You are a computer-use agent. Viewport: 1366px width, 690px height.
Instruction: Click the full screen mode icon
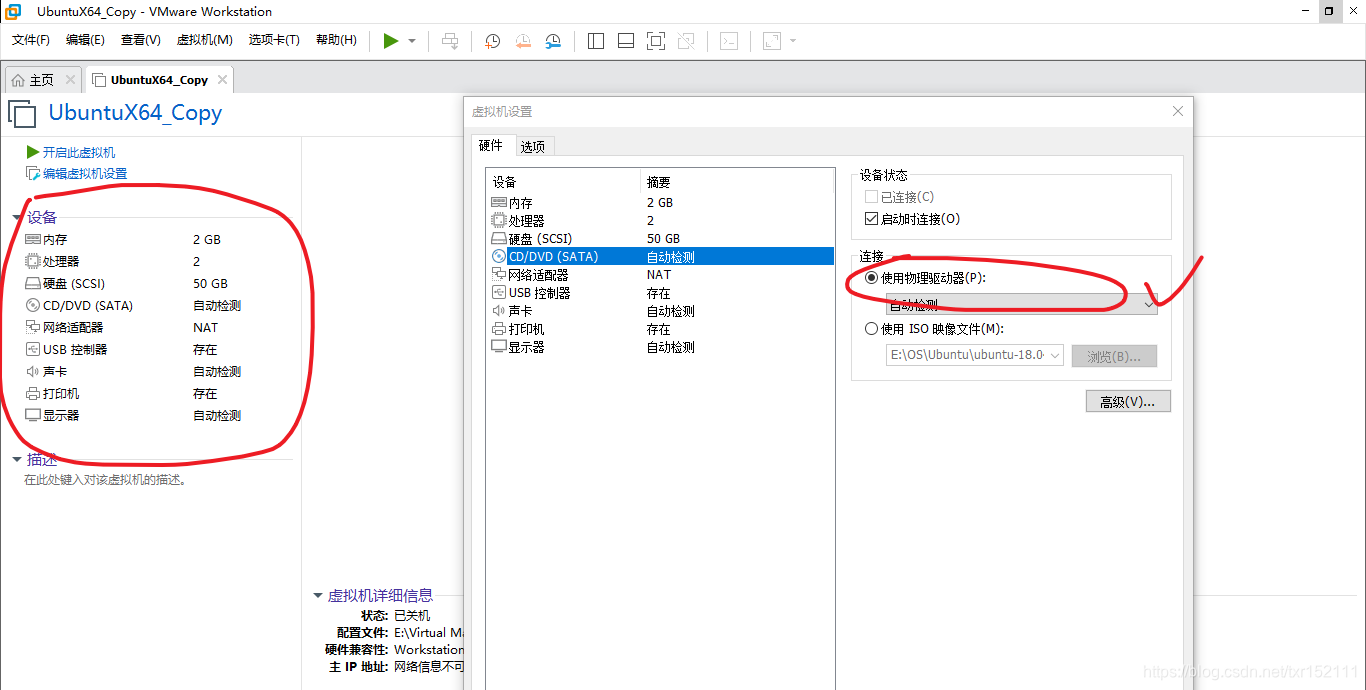656,40
